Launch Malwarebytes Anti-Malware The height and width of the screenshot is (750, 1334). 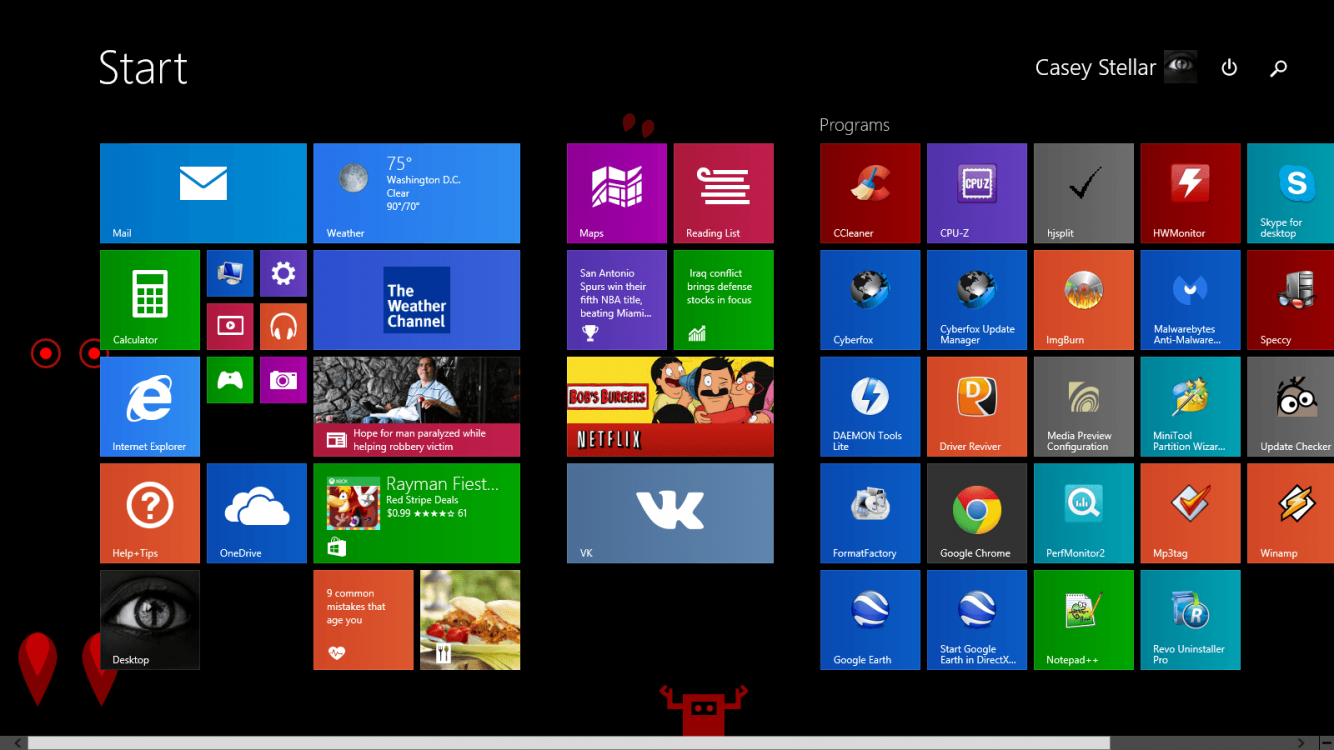(1190, 300)
